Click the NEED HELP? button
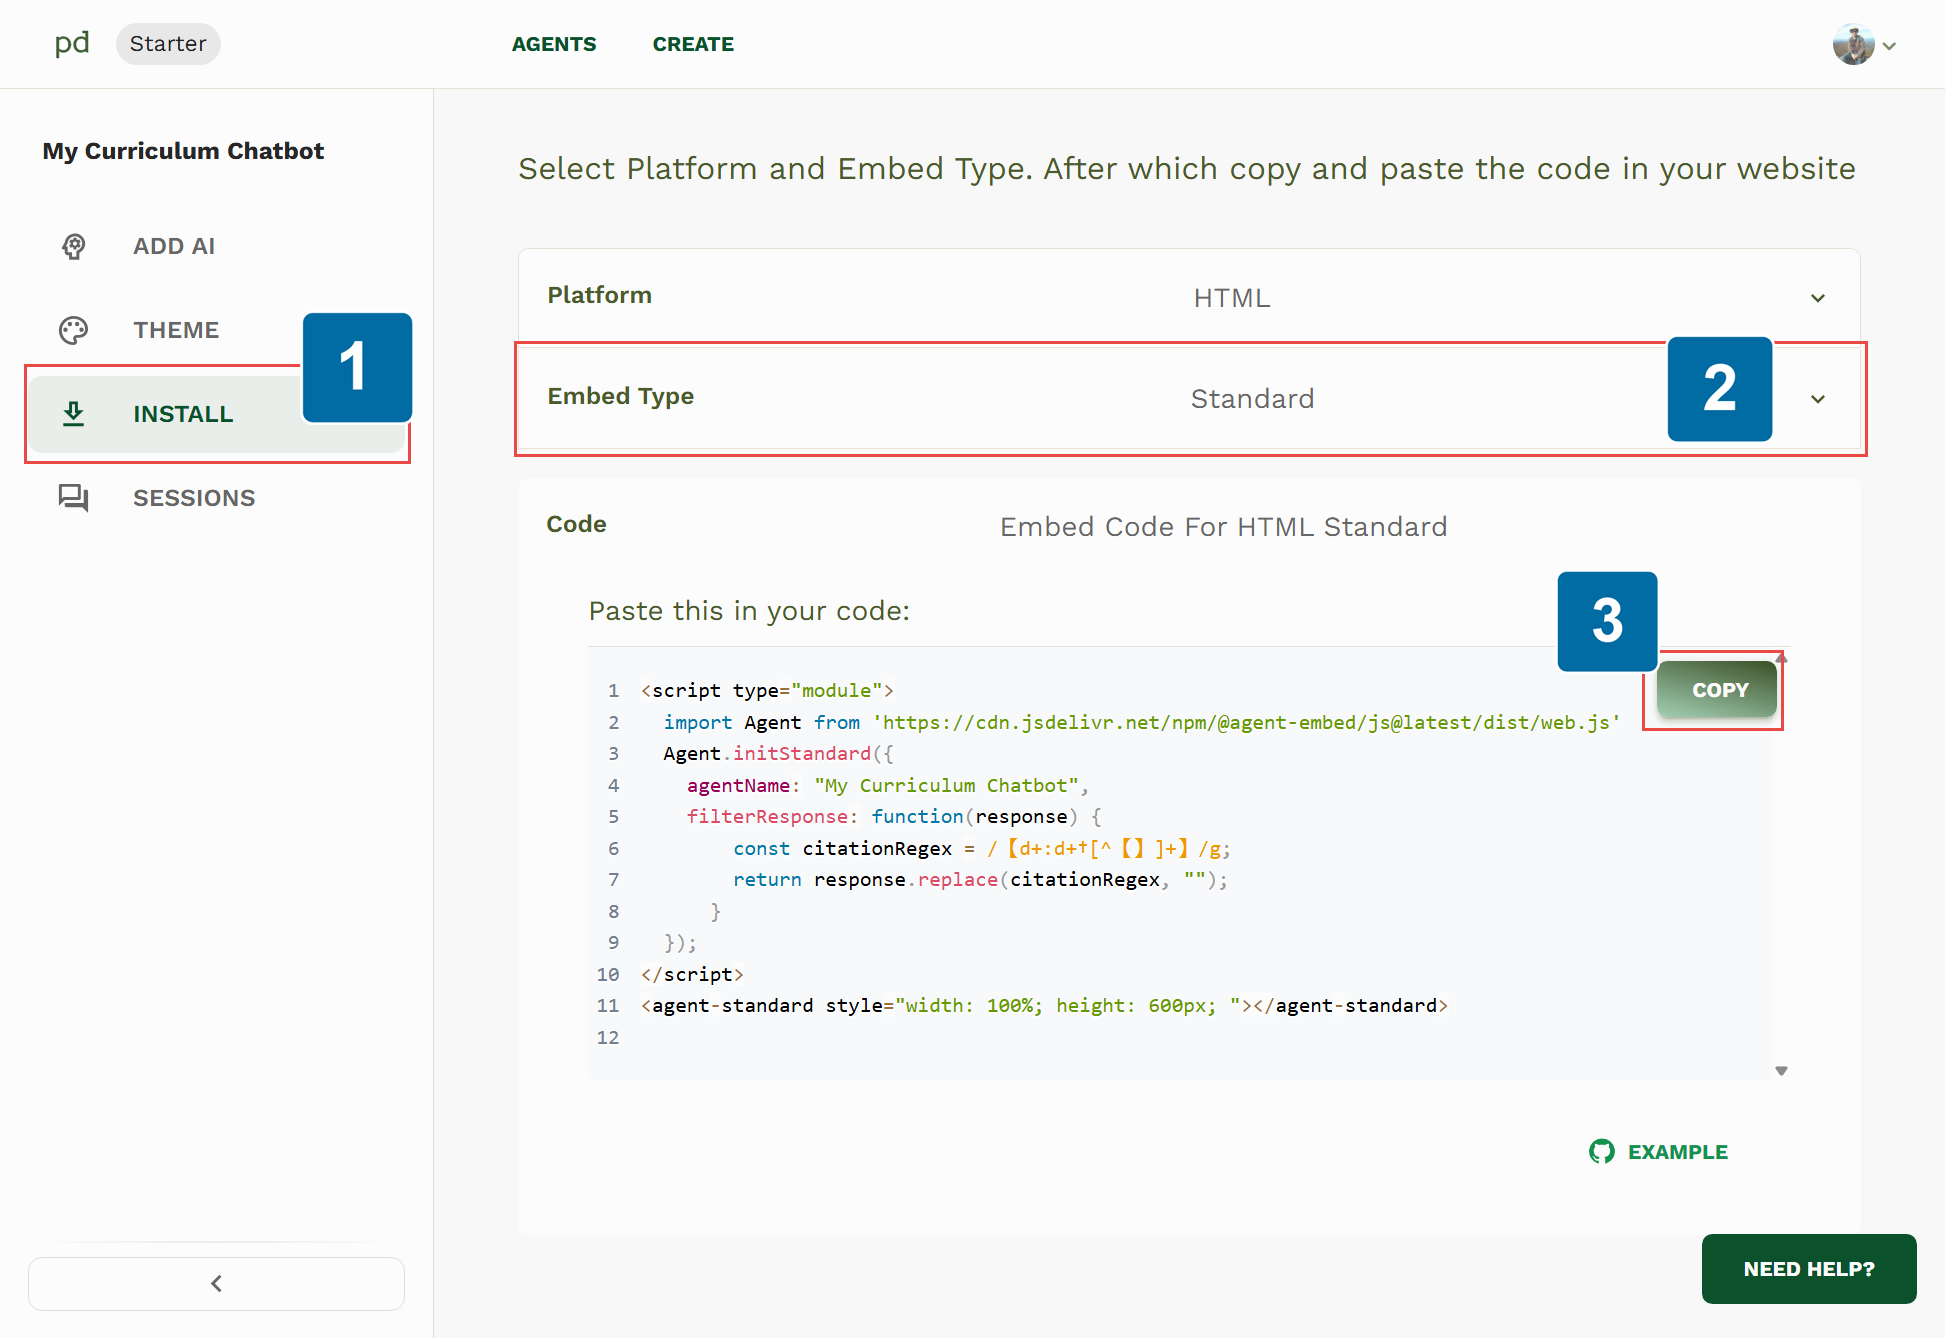The width and height of the screenshot is (1945, 1338). (1808, 1269)
